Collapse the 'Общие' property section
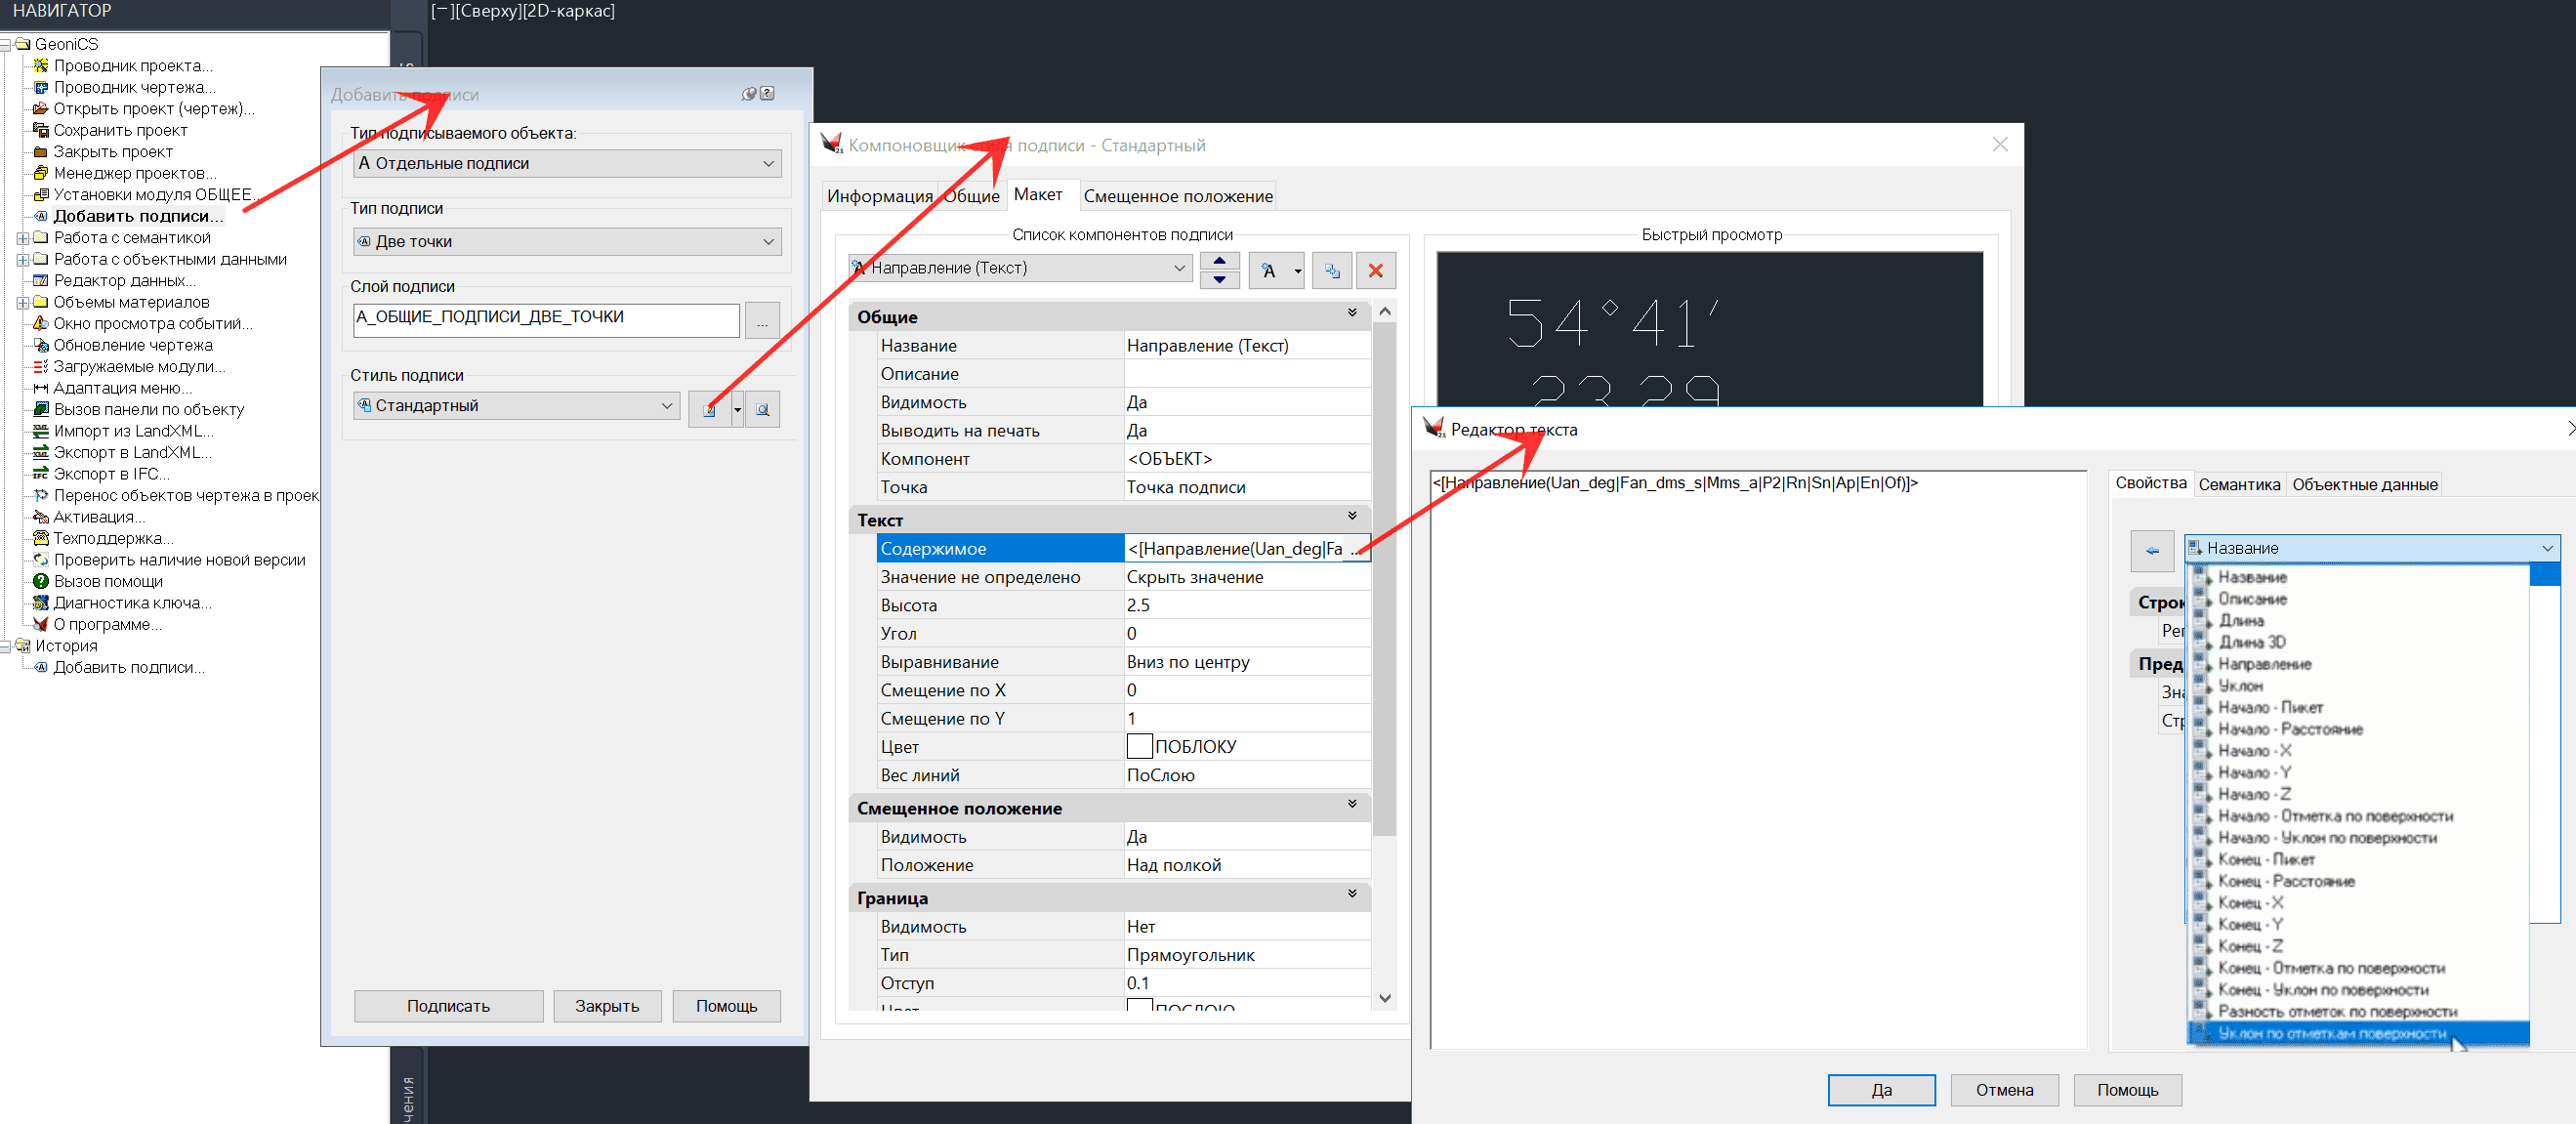 point(1352,314)
